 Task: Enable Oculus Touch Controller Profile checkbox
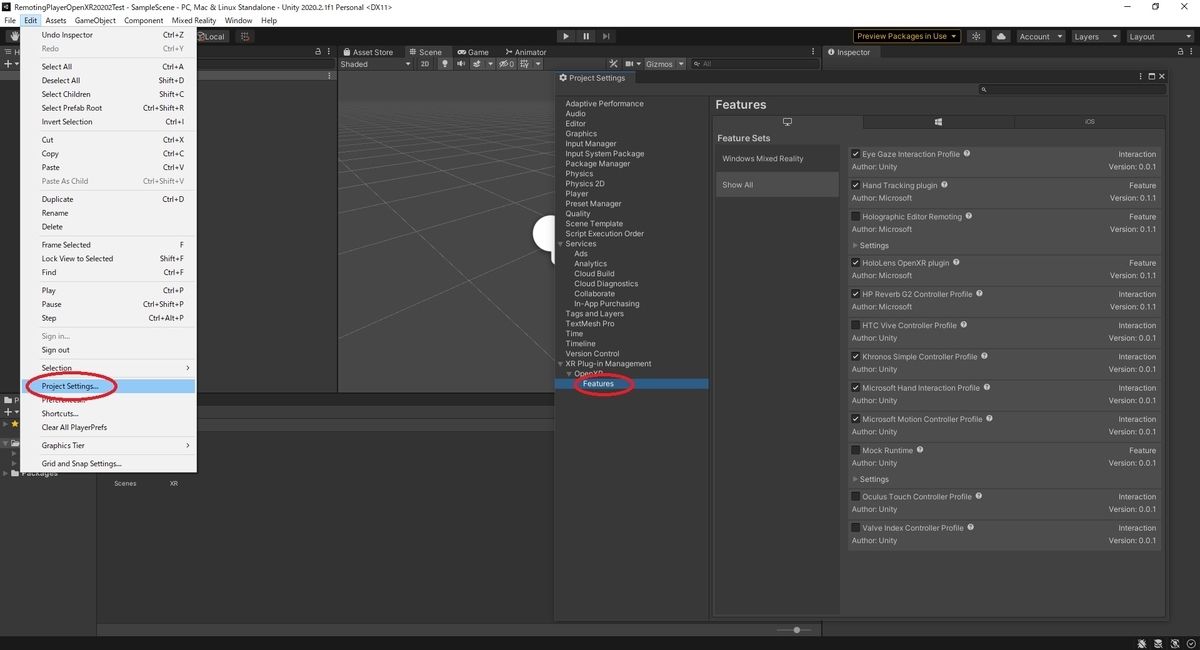coord(855,496)
